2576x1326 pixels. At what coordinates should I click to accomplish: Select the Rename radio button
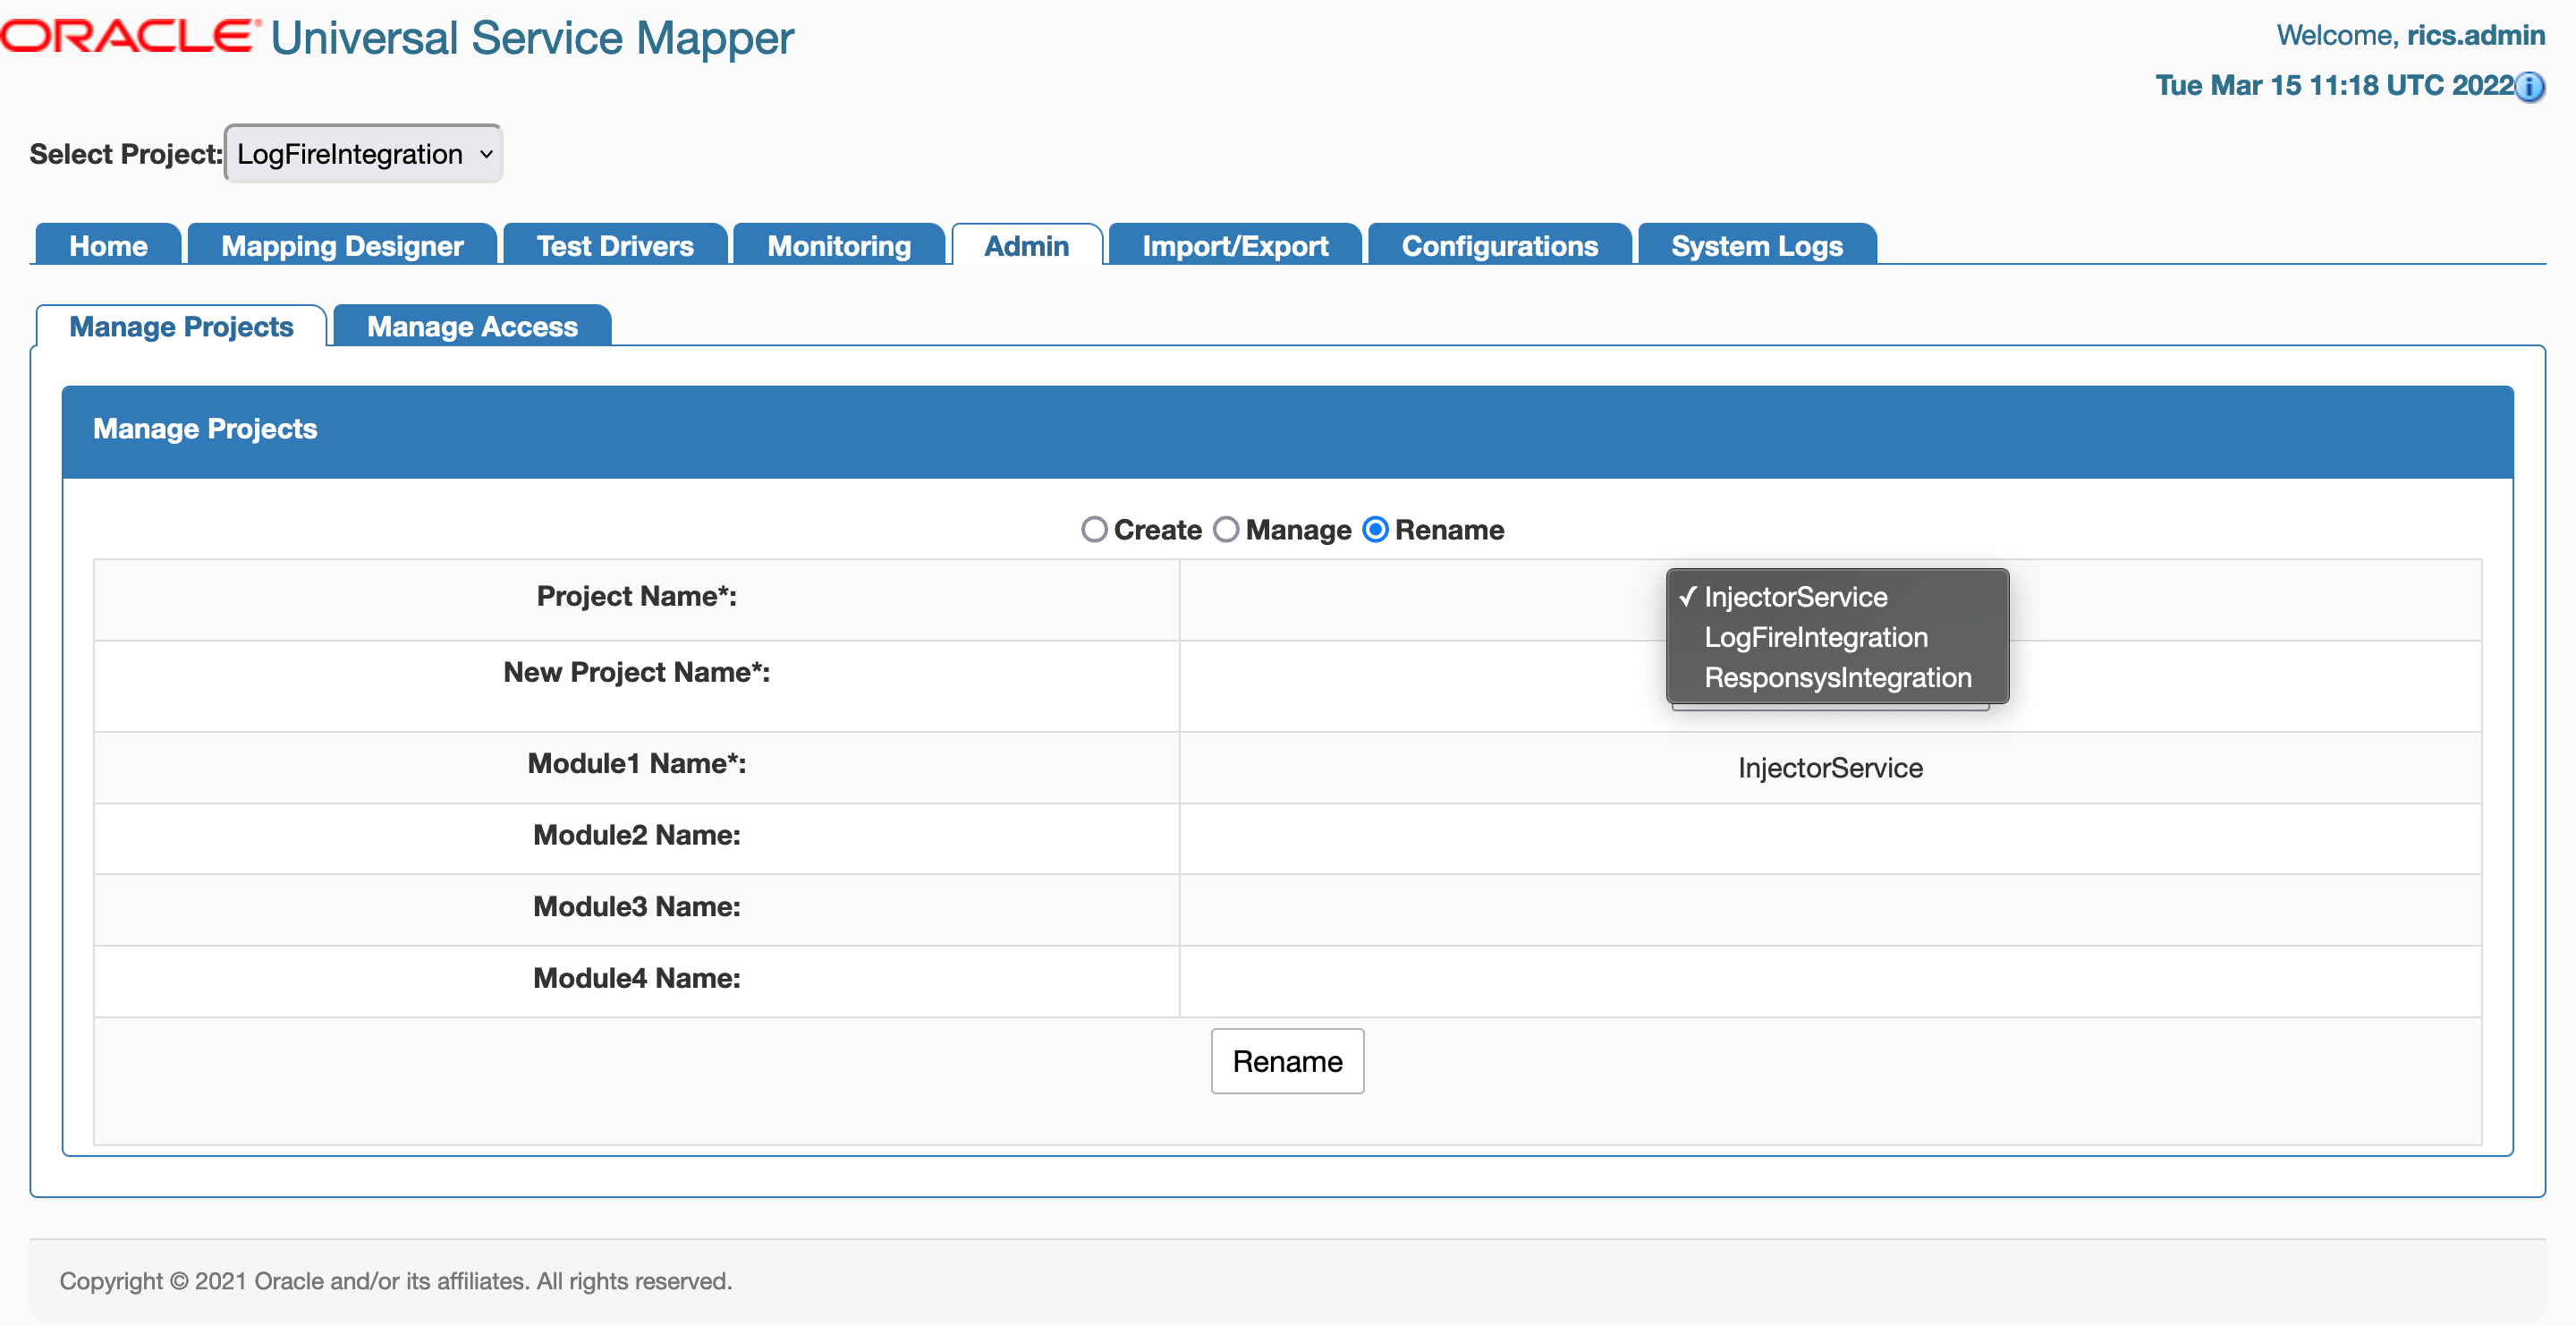(x=1375, y=529)
